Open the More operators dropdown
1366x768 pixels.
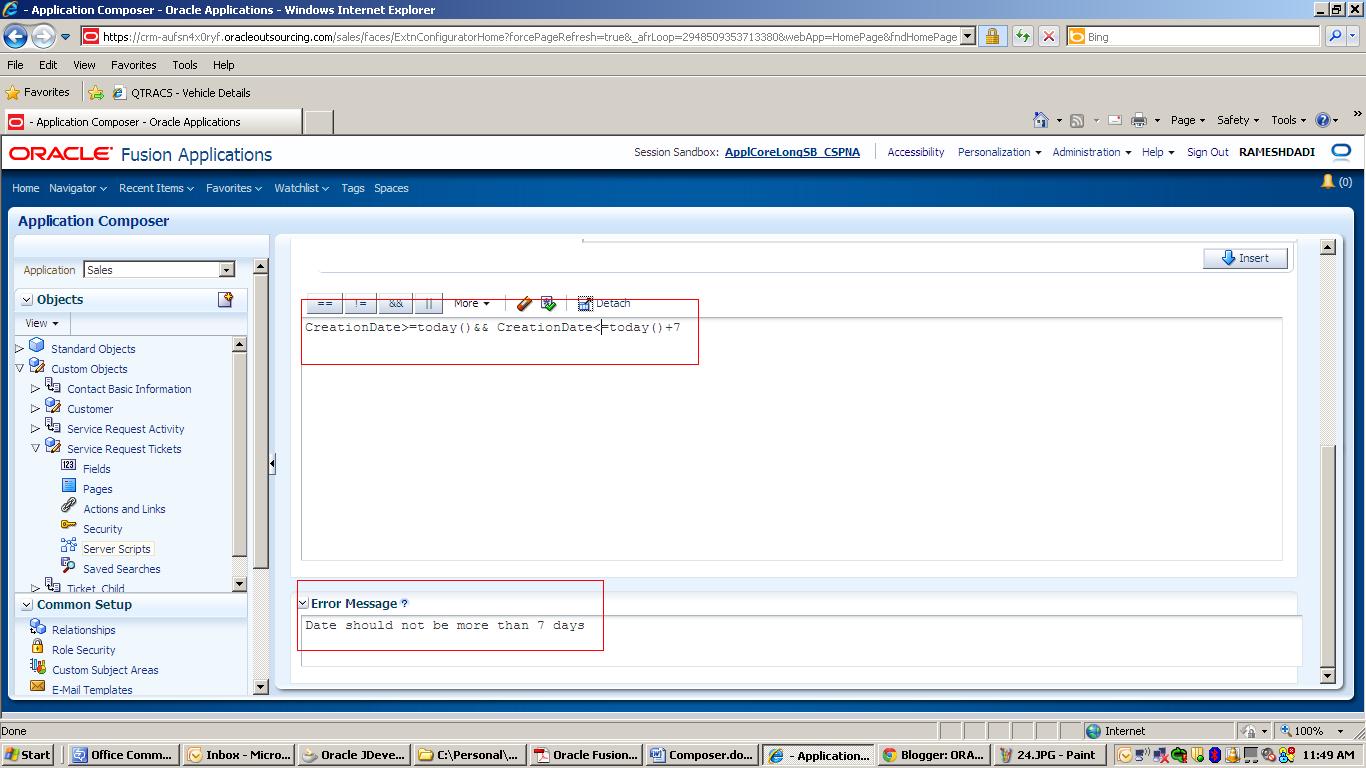coord(471,303)
